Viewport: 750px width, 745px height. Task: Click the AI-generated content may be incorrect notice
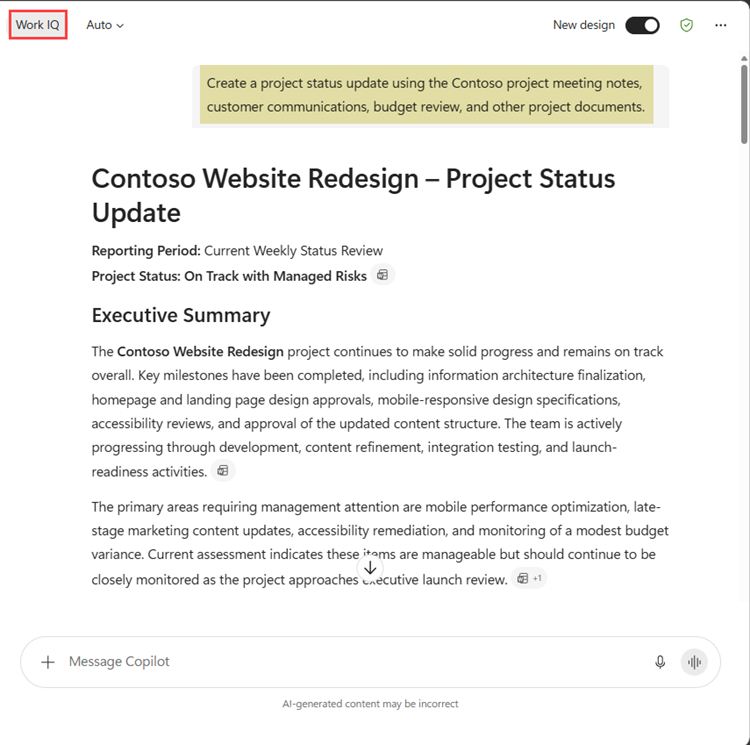point(370,703)
